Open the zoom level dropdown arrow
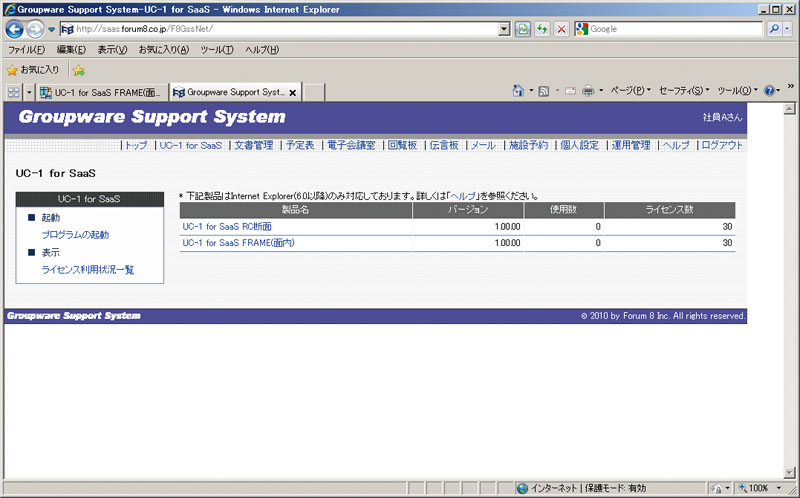This screenshot has height=498, width=800. [x=779, y=488]
